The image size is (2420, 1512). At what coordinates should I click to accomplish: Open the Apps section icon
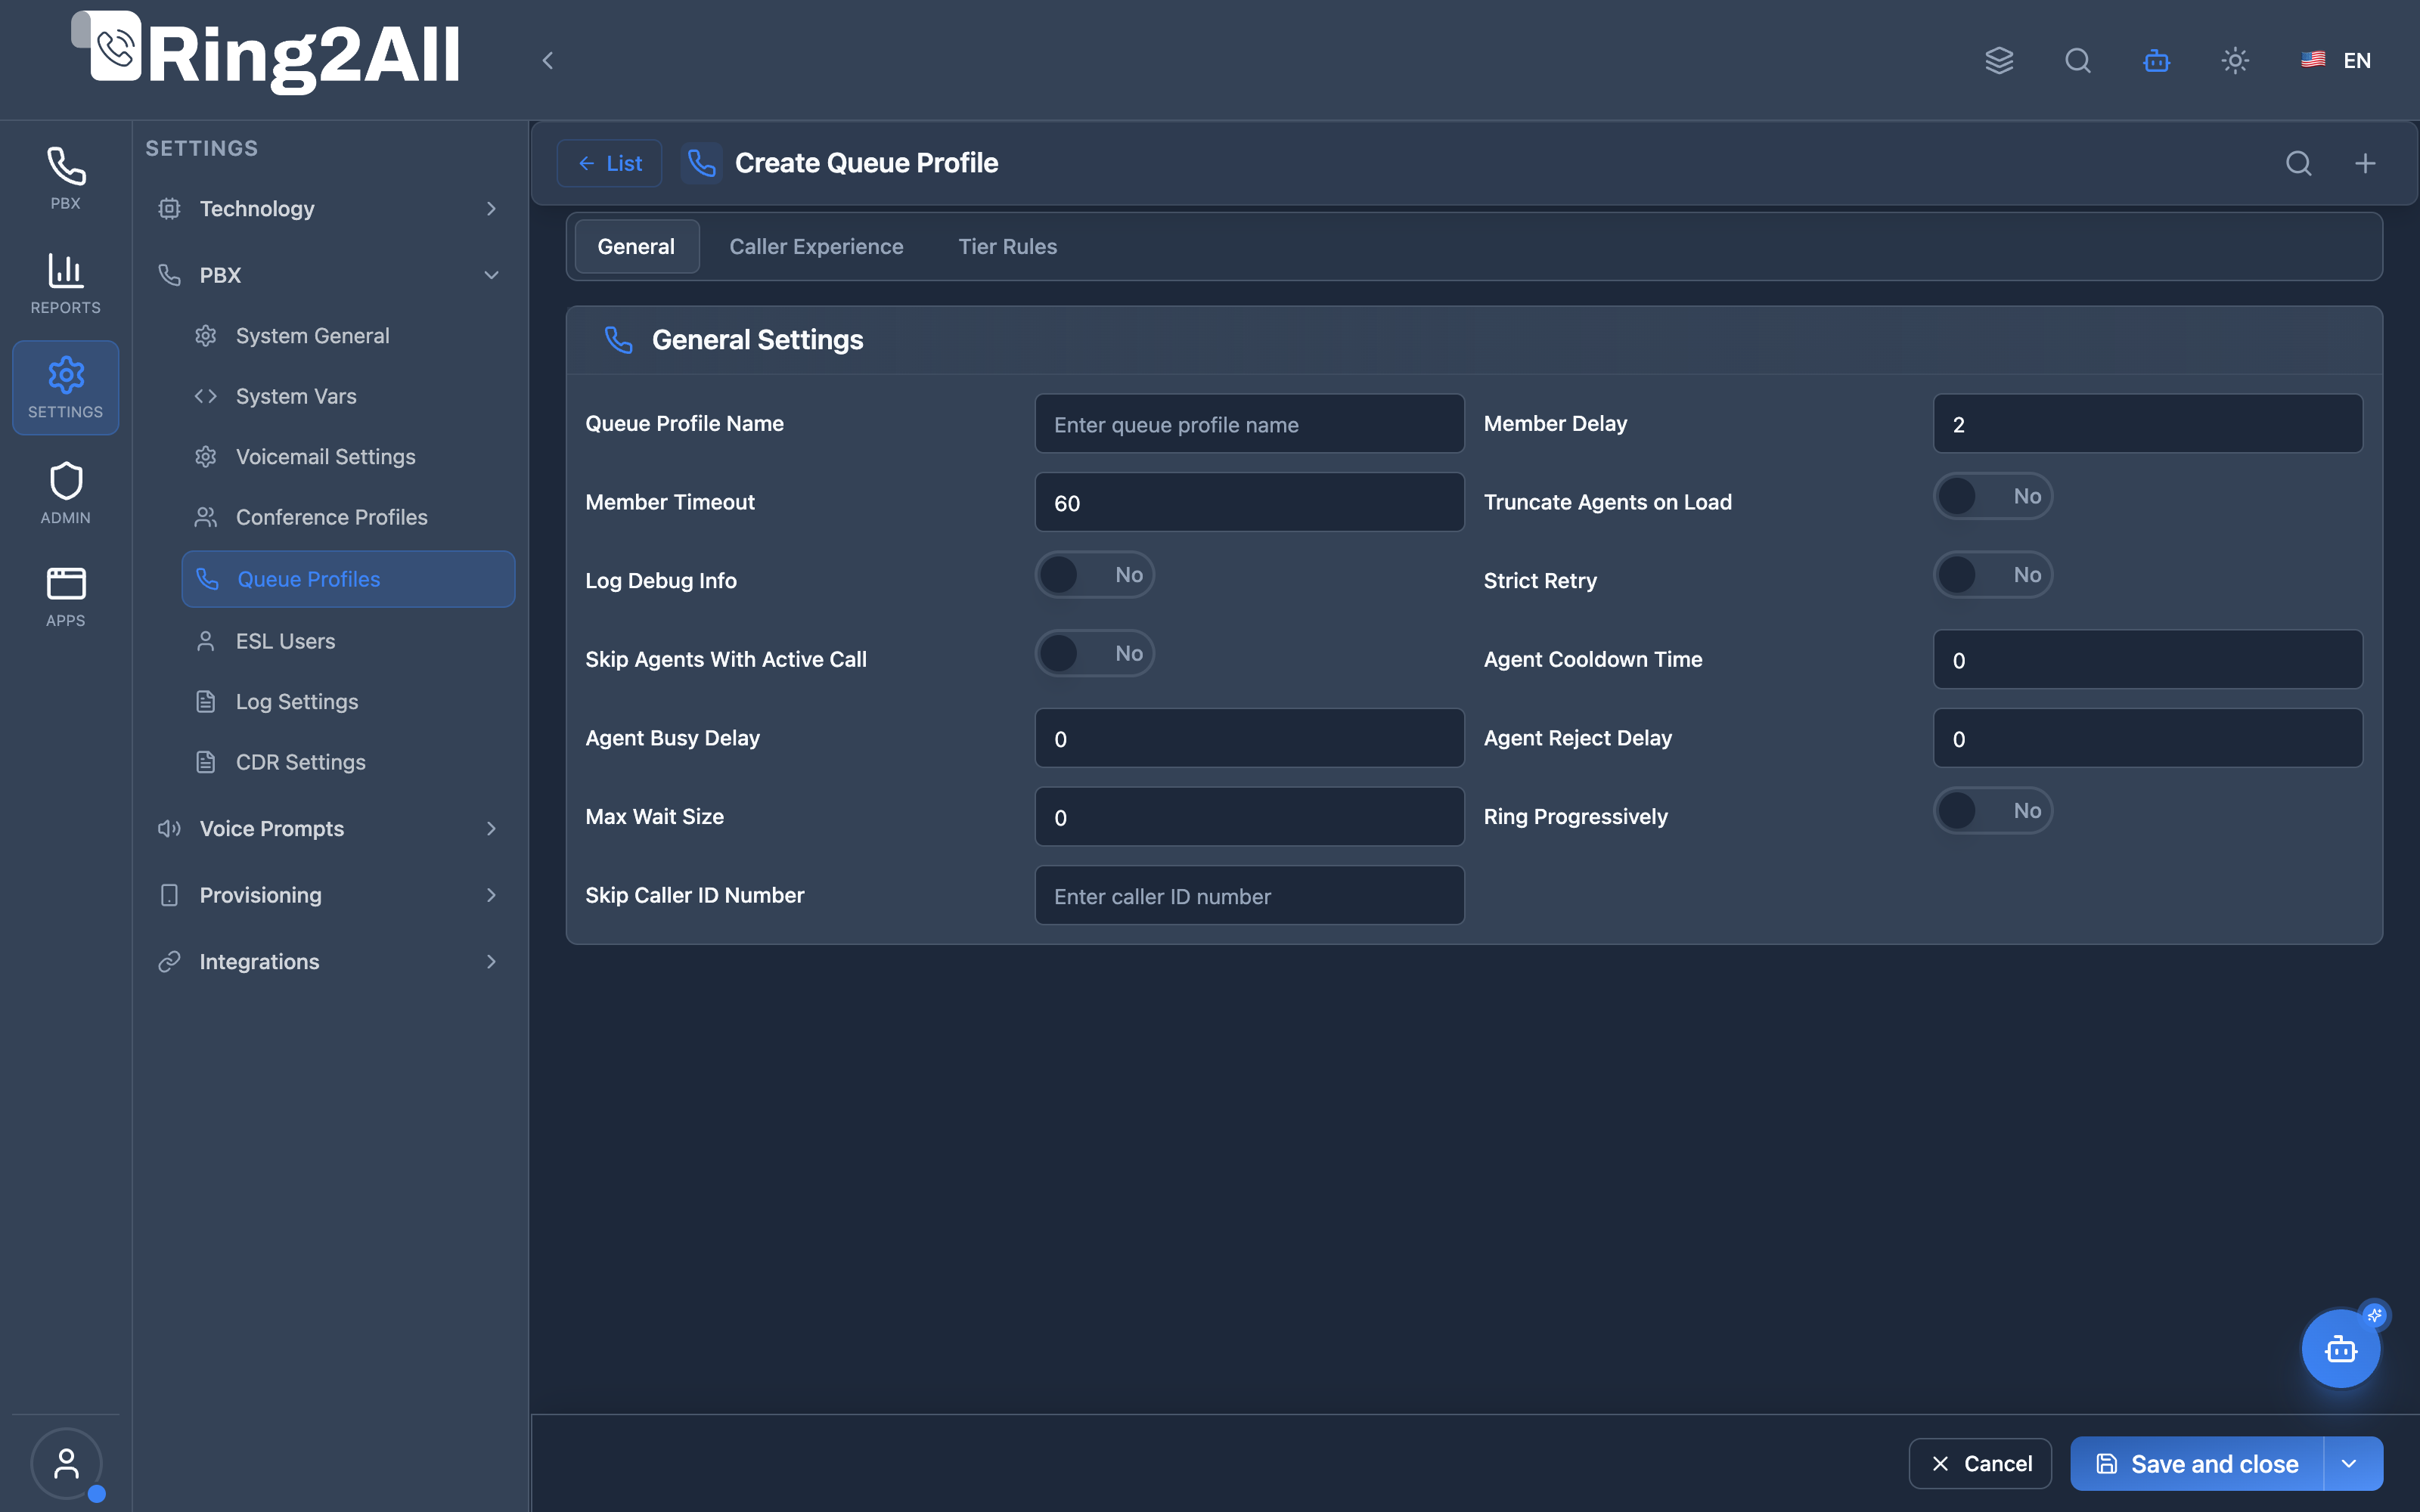click(66, 597)
